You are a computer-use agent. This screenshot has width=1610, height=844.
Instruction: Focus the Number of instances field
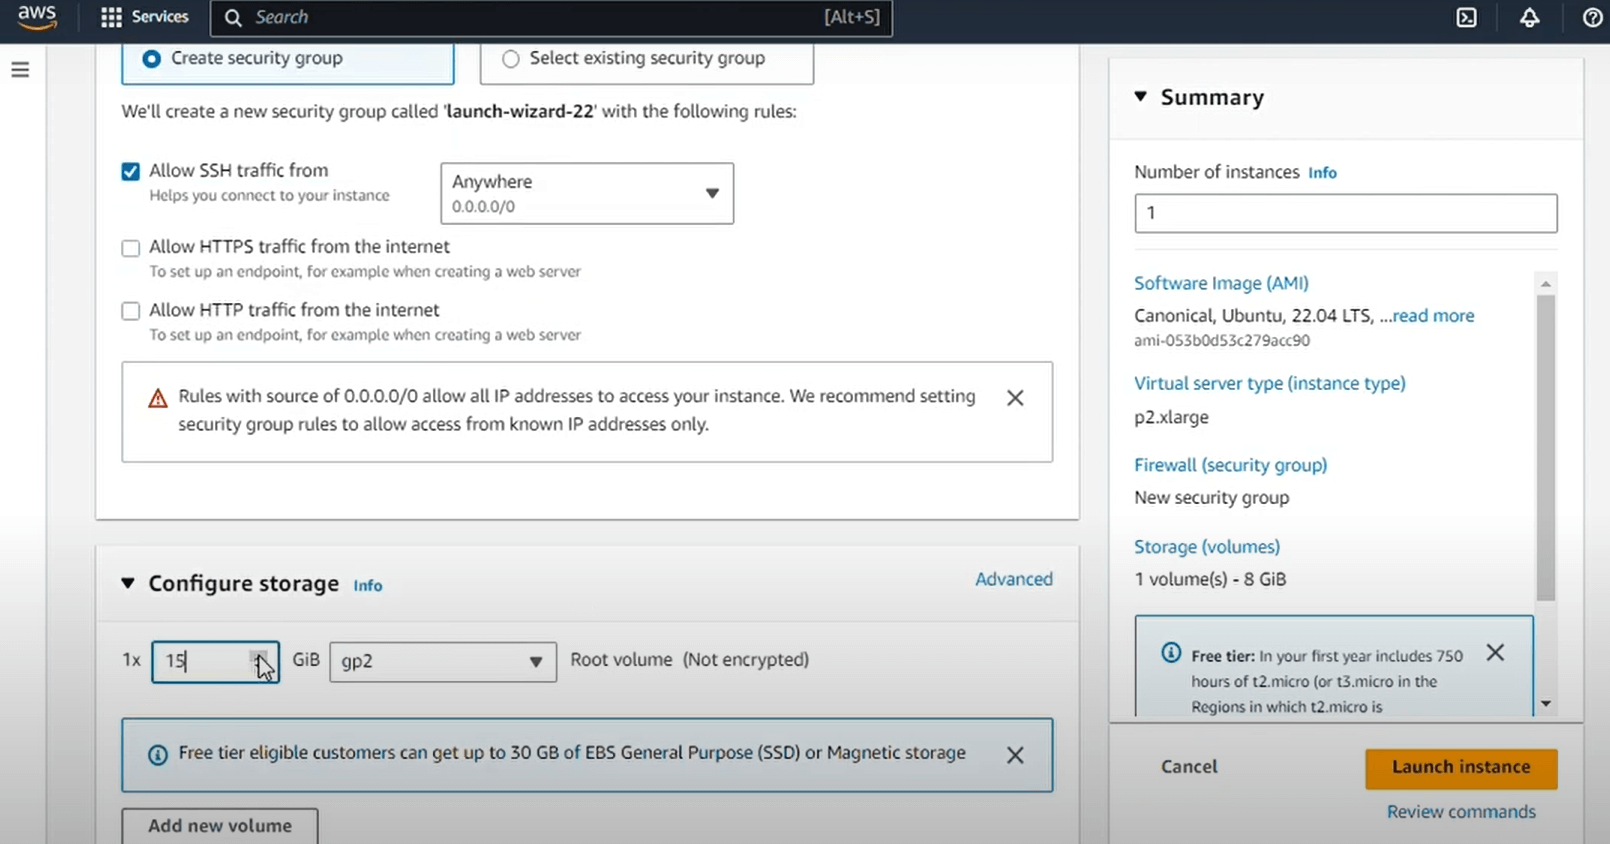[1345, 213]
